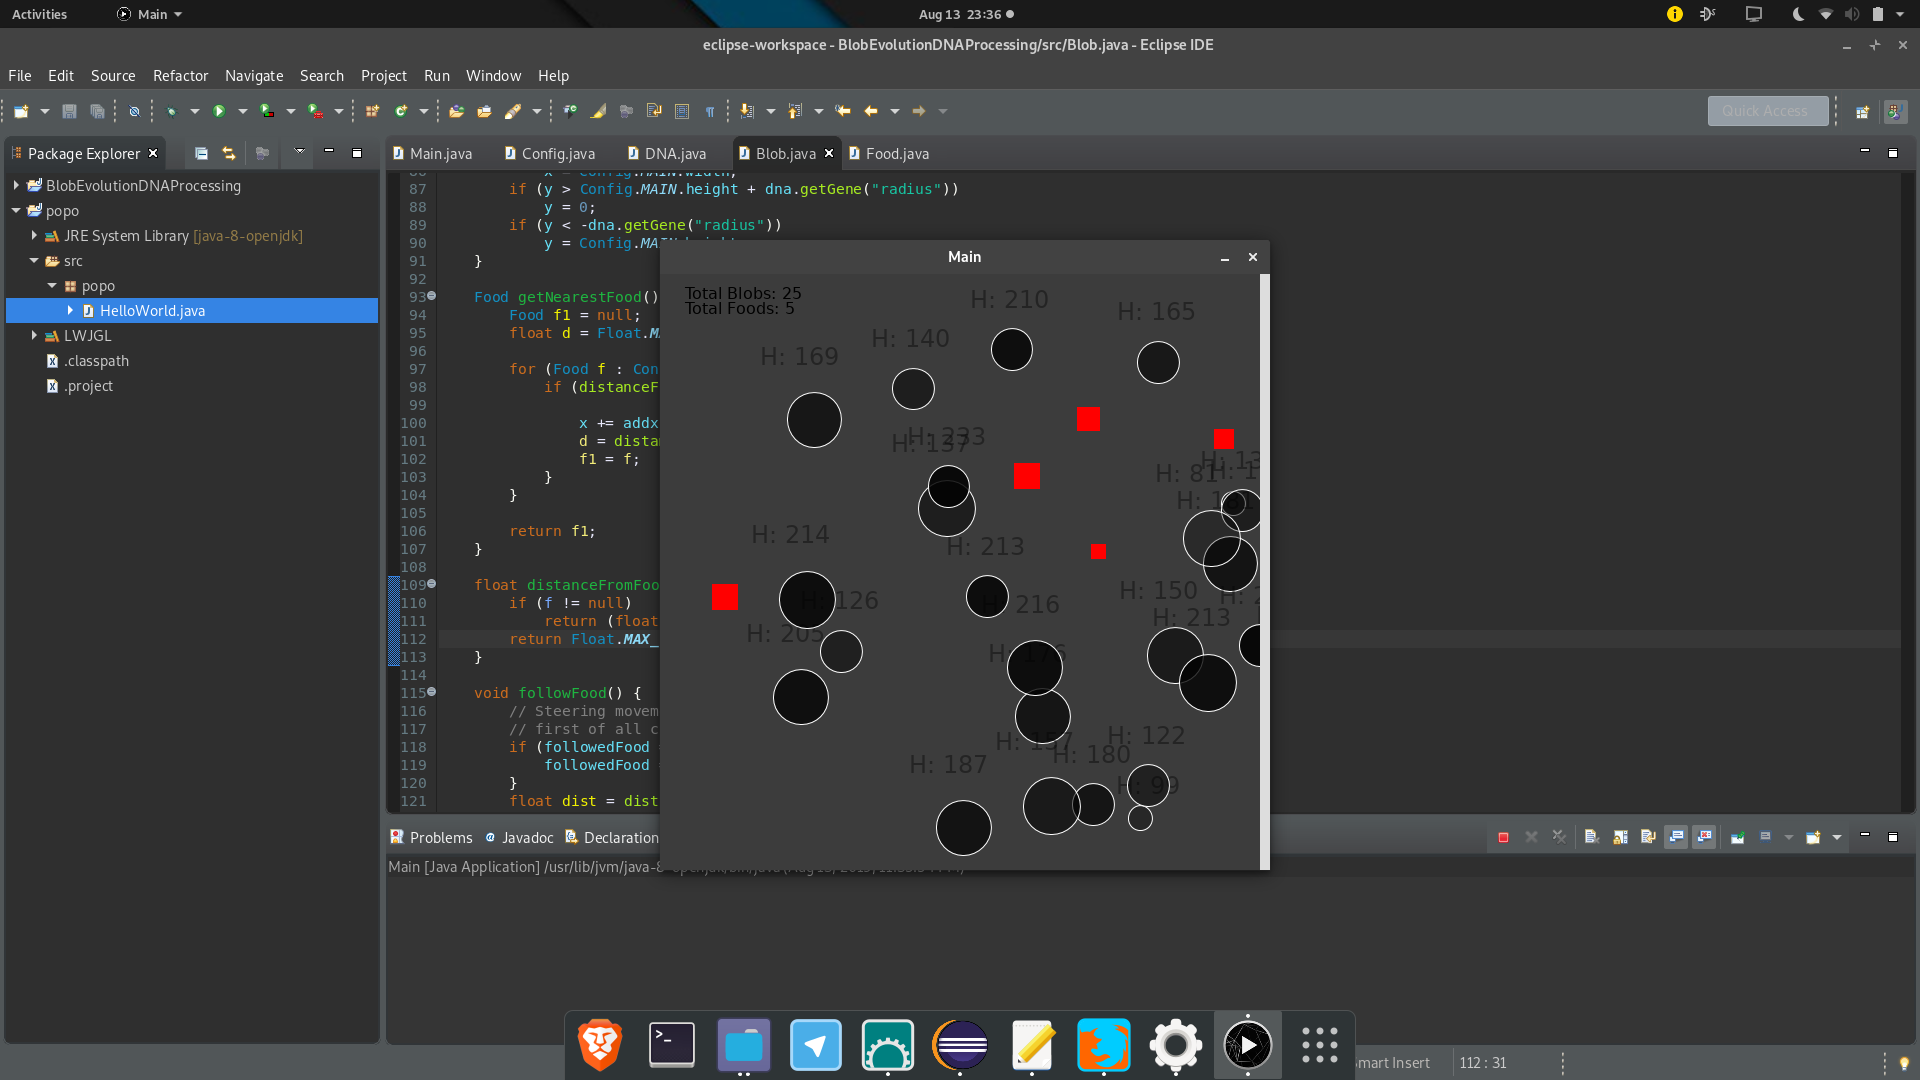The height and width of the screenshot is (1080, 1920).
Task: Toggle Show Console on Standard Out Change
Action: [1675, 838]
